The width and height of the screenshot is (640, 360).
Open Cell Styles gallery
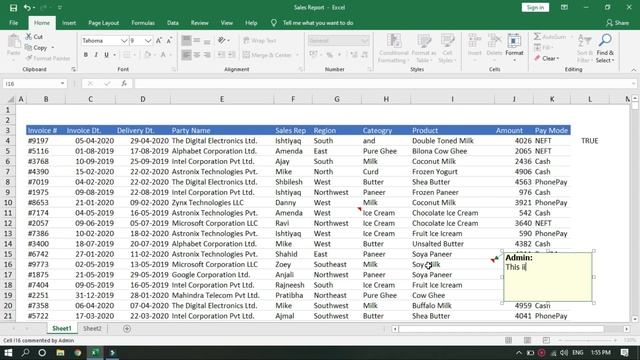click(447, 49)
